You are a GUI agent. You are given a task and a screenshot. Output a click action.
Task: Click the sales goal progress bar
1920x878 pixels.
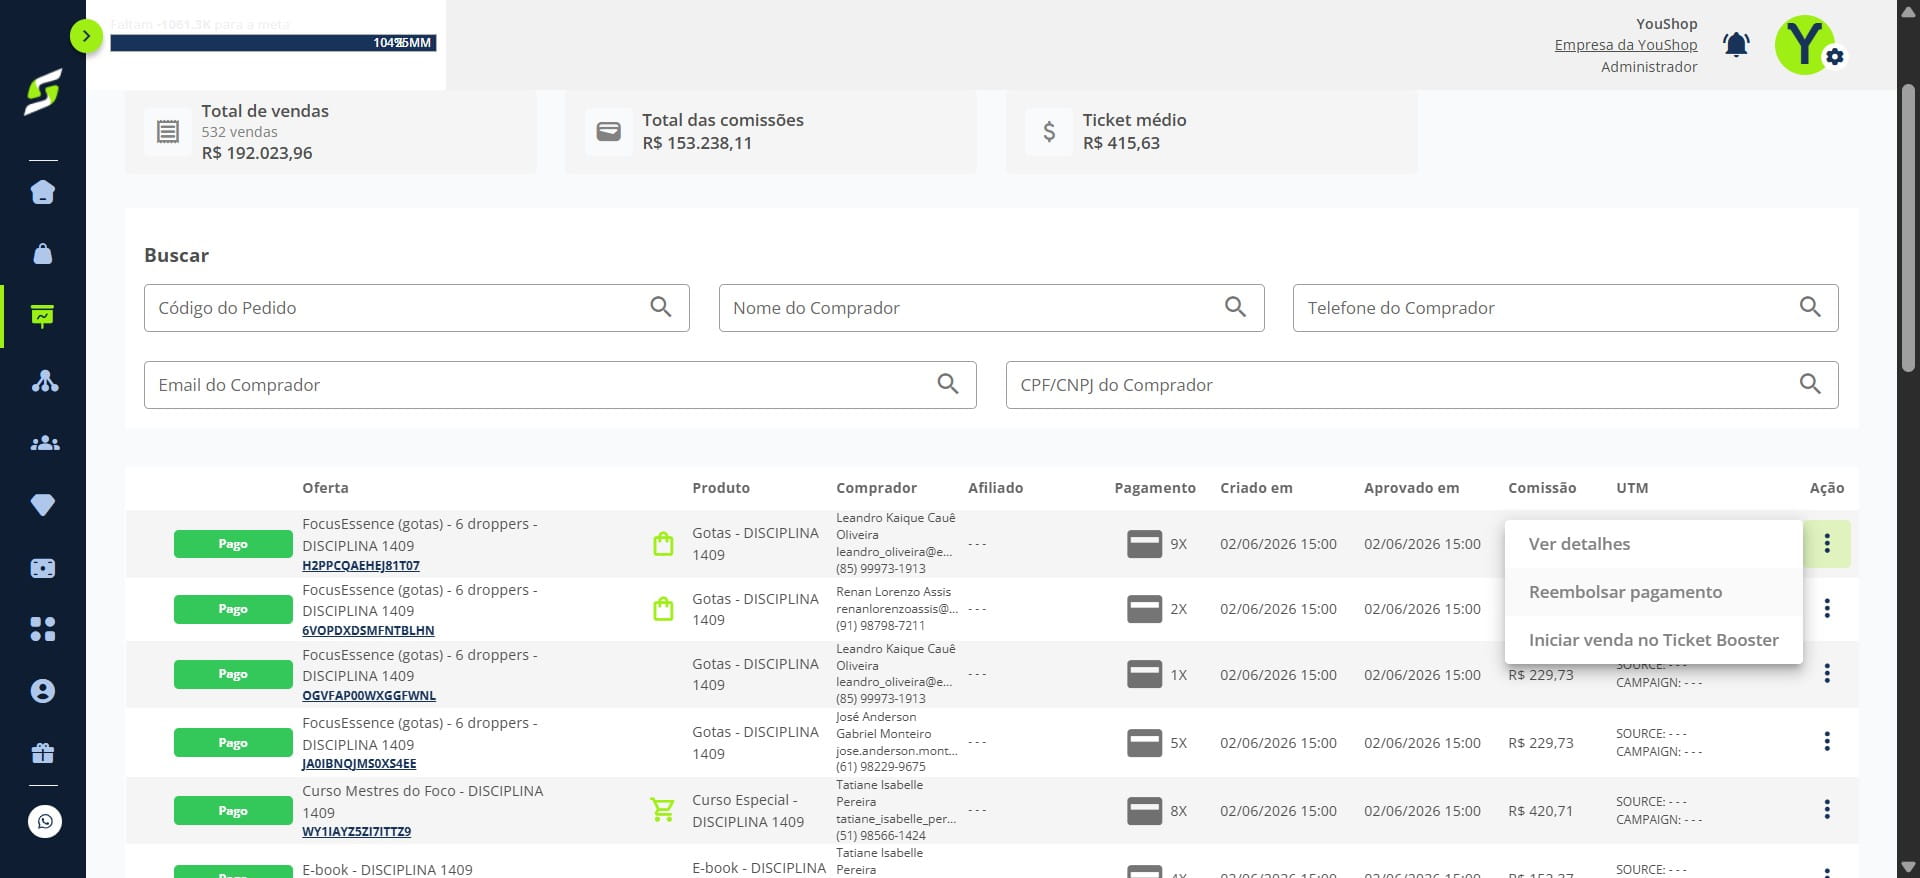273,43
